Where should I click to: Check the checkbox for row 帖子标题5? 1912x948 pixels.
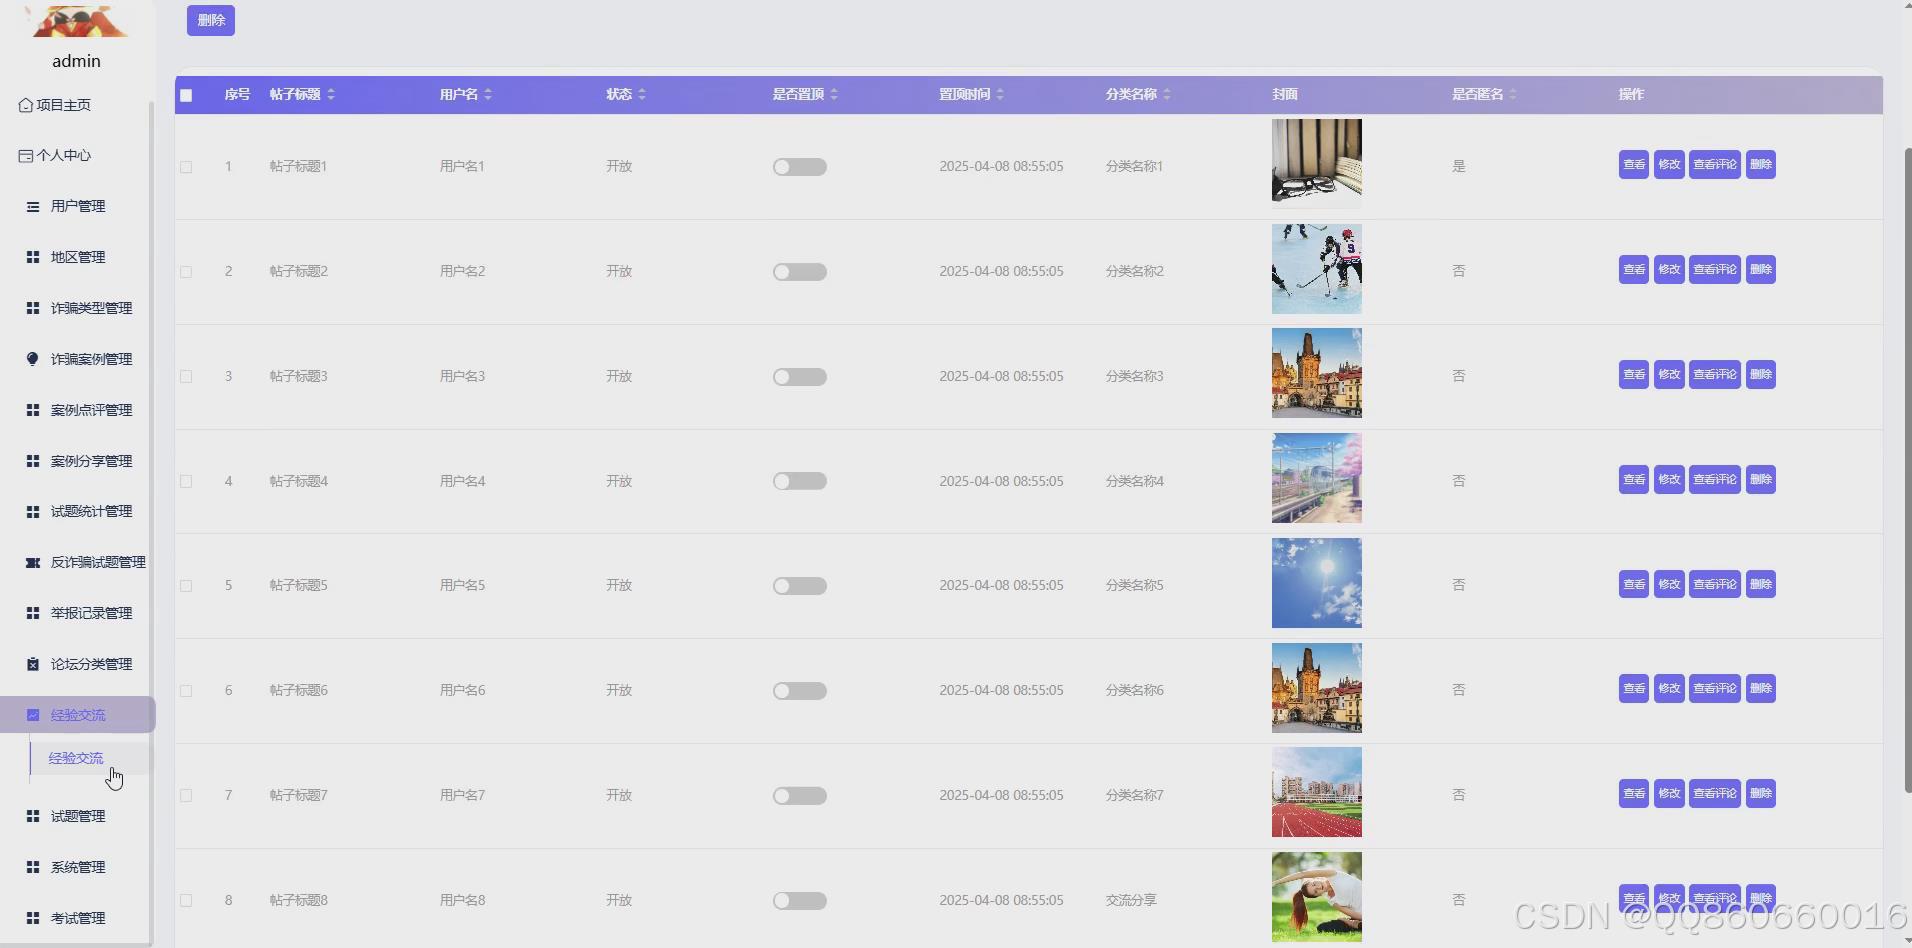click(186, 586)
